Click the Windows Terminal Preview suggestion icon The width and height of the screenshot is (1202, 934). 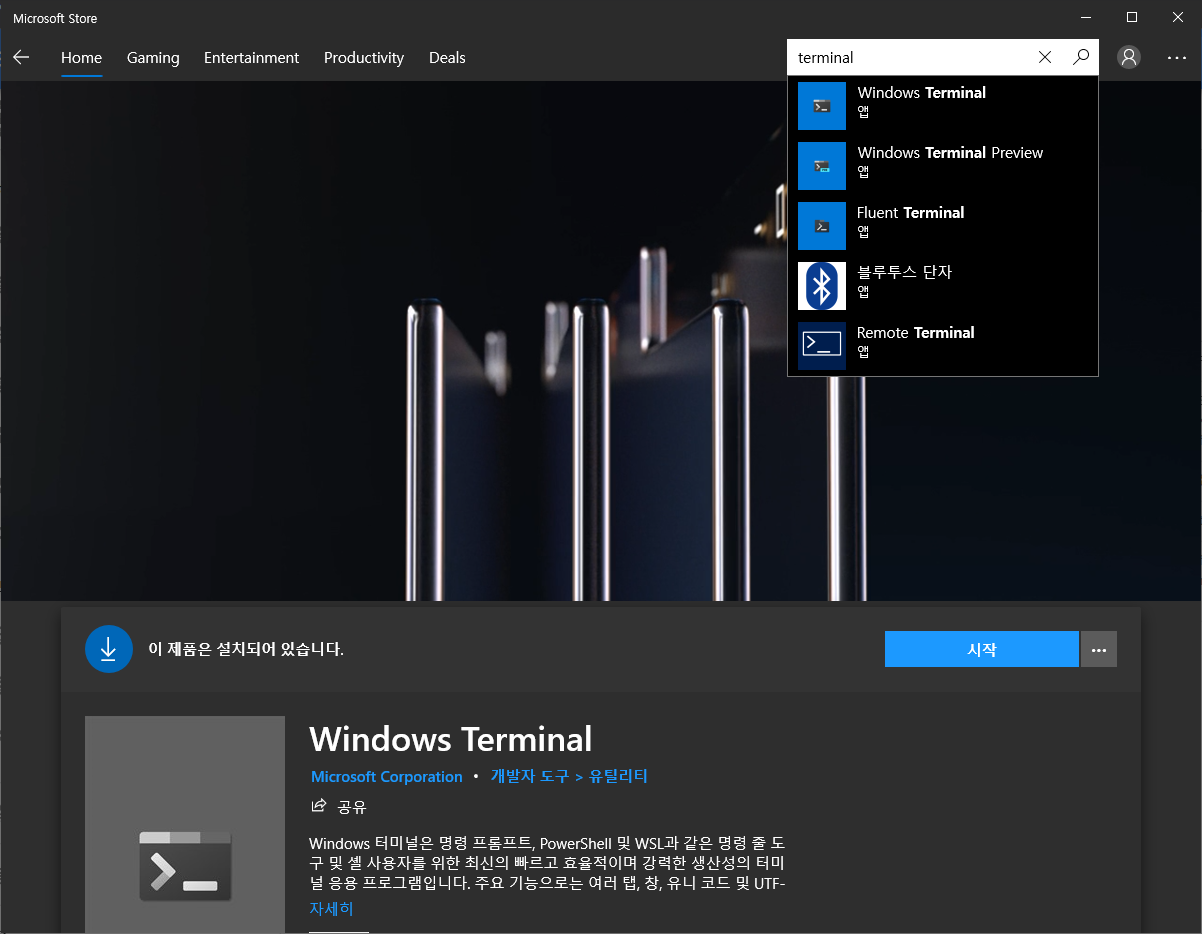point(822,166)
